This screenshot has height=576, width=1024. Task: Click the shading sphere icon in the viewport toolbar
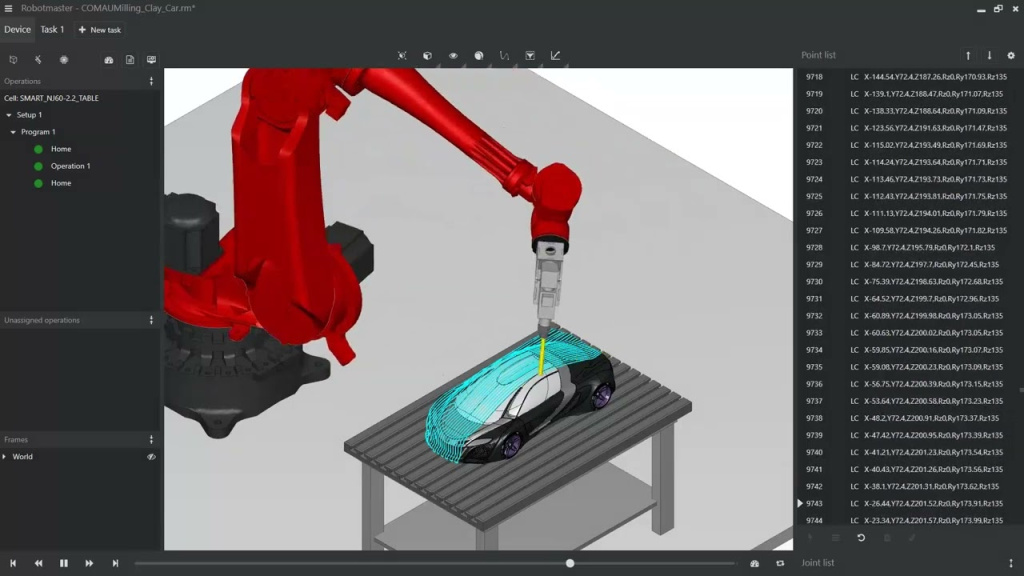tap(479, 56)
